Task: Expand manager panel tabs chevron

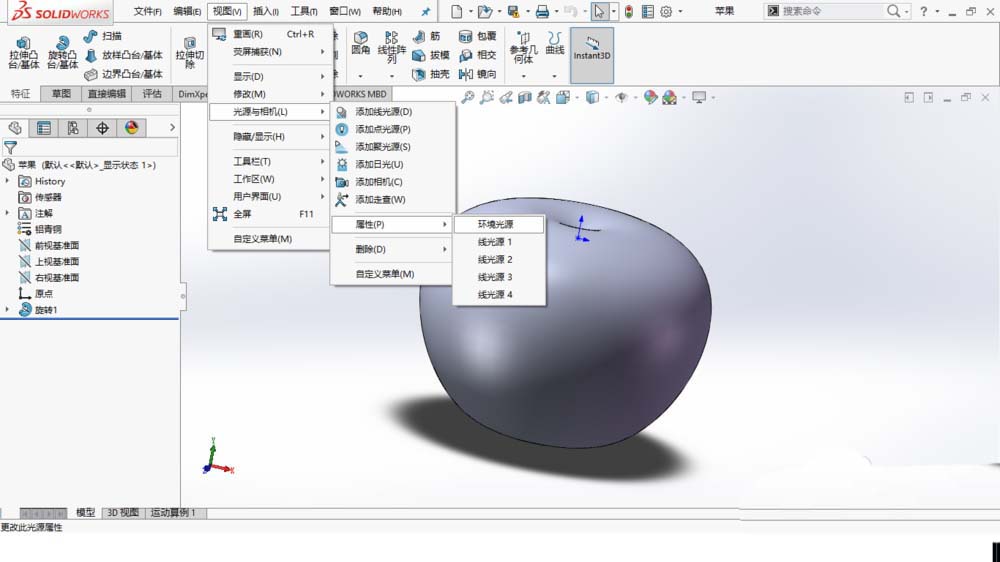Action: click(172, 128)
